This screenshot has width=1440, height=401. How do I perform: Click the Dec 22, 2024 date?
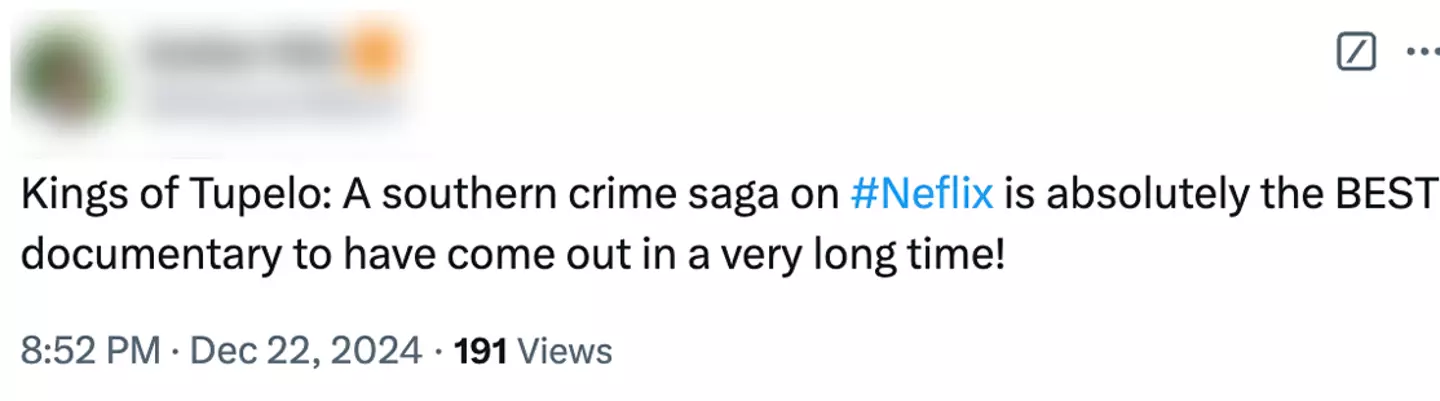(x=304, y=351)
